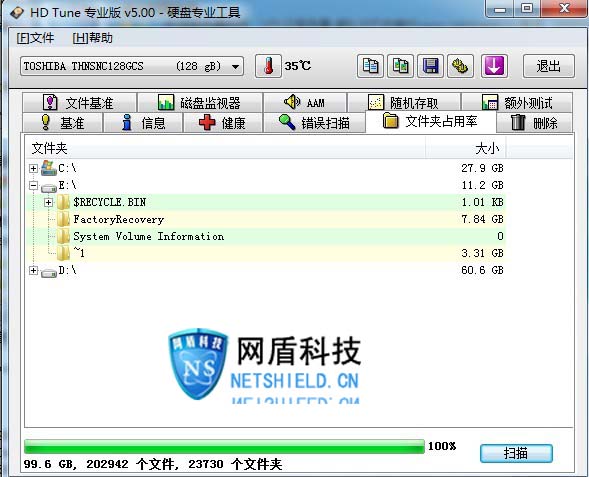Click the thermometer temperature icon

[x=268, y=66]
